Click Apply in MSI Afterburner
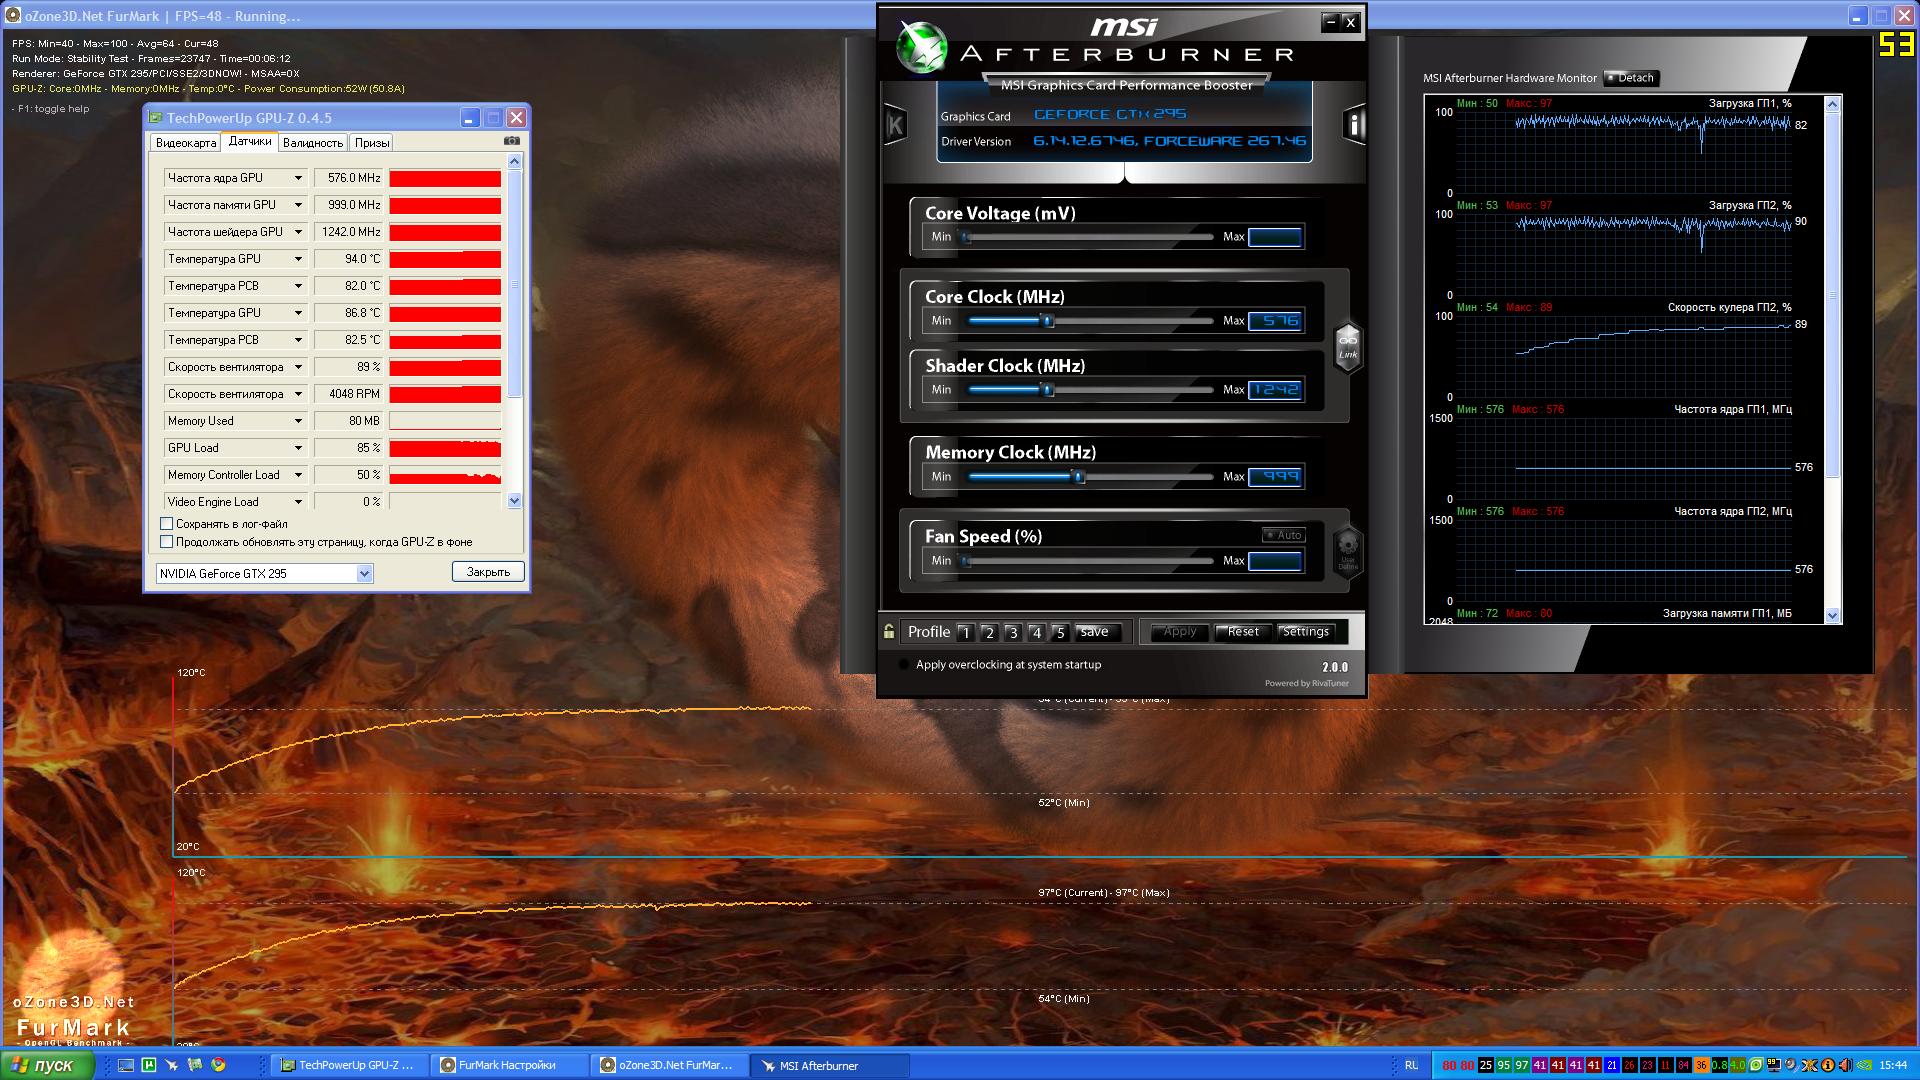Screen dimensions: 1920x1080 click(1180, 631)
